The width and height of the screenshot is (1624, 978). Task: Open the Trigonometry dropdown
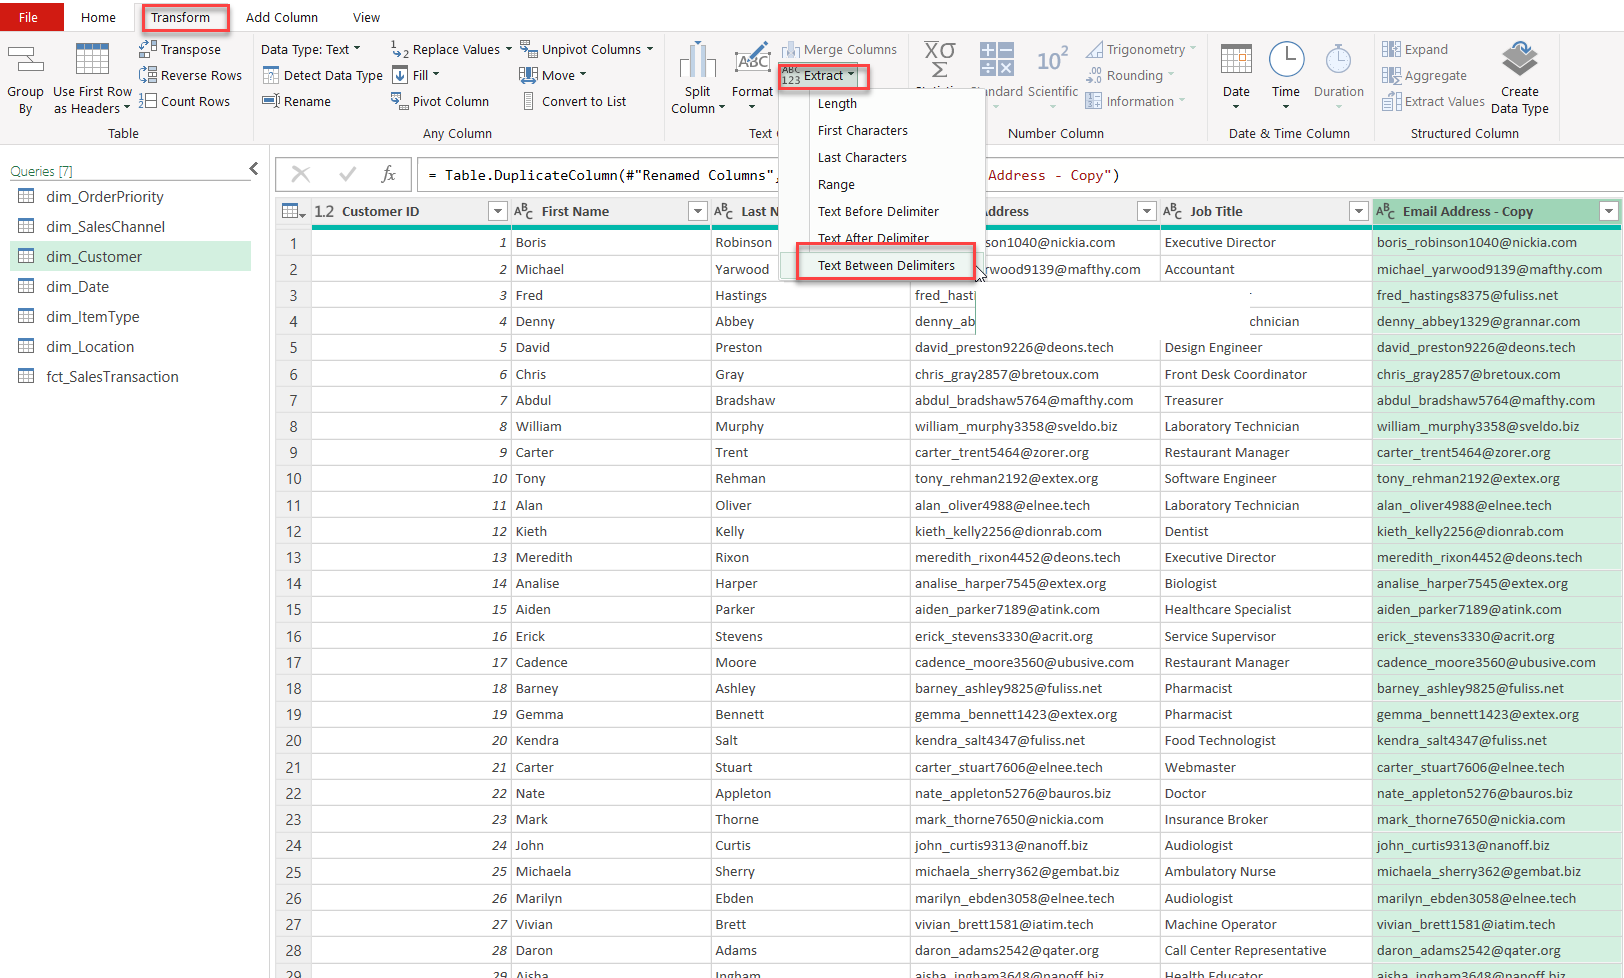click(1141, 49)
